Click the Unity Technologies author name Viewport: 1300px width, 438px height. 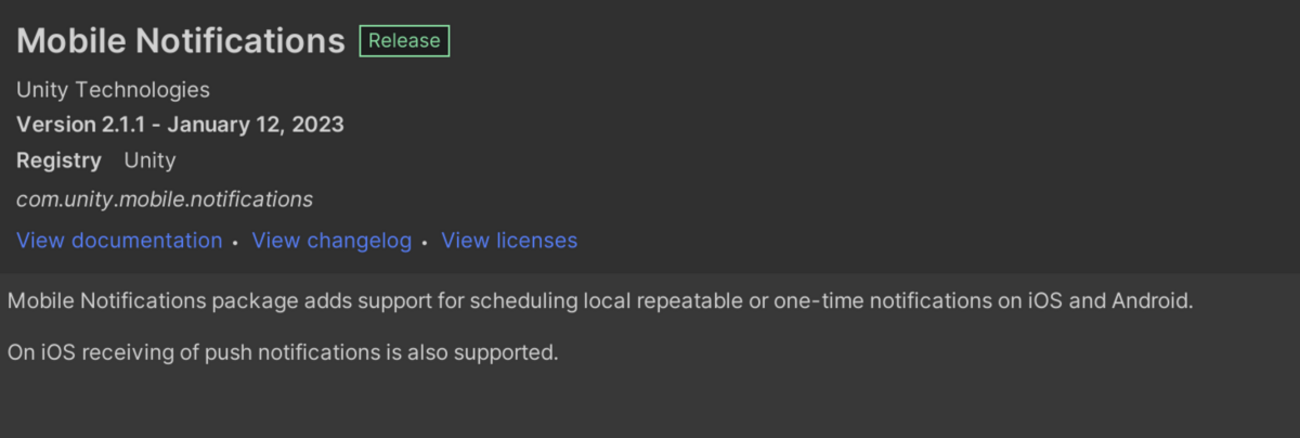tap(113, 90)
